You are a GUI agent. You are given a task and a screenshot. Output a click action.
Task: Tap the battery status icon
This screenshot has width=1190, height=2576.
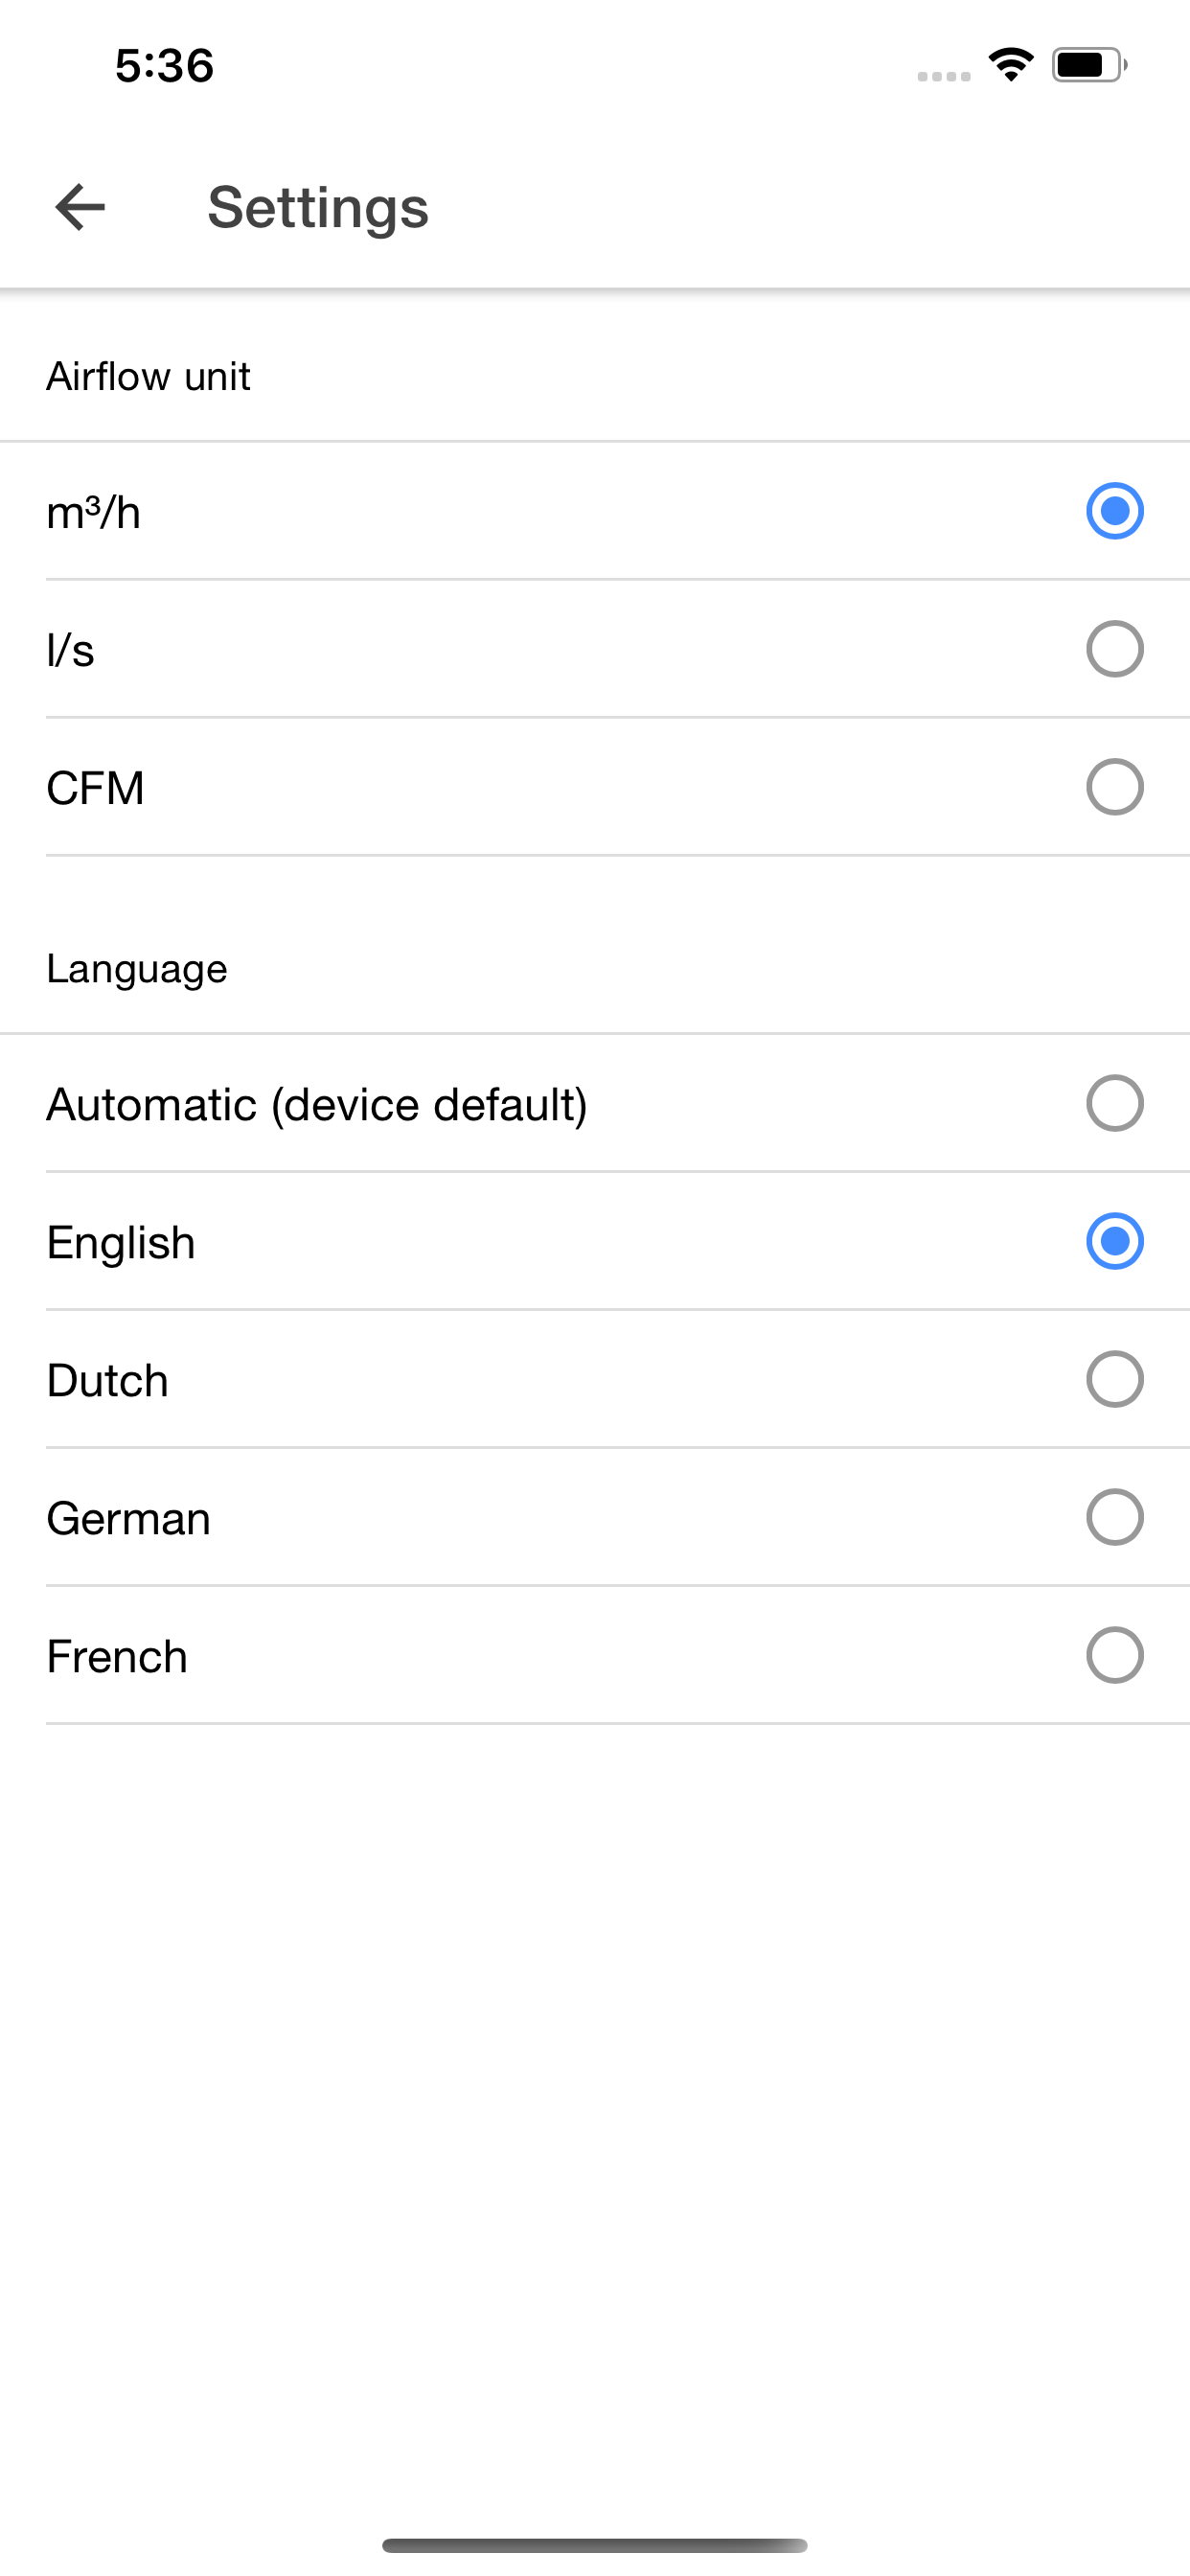click(x=1089, y=65)
